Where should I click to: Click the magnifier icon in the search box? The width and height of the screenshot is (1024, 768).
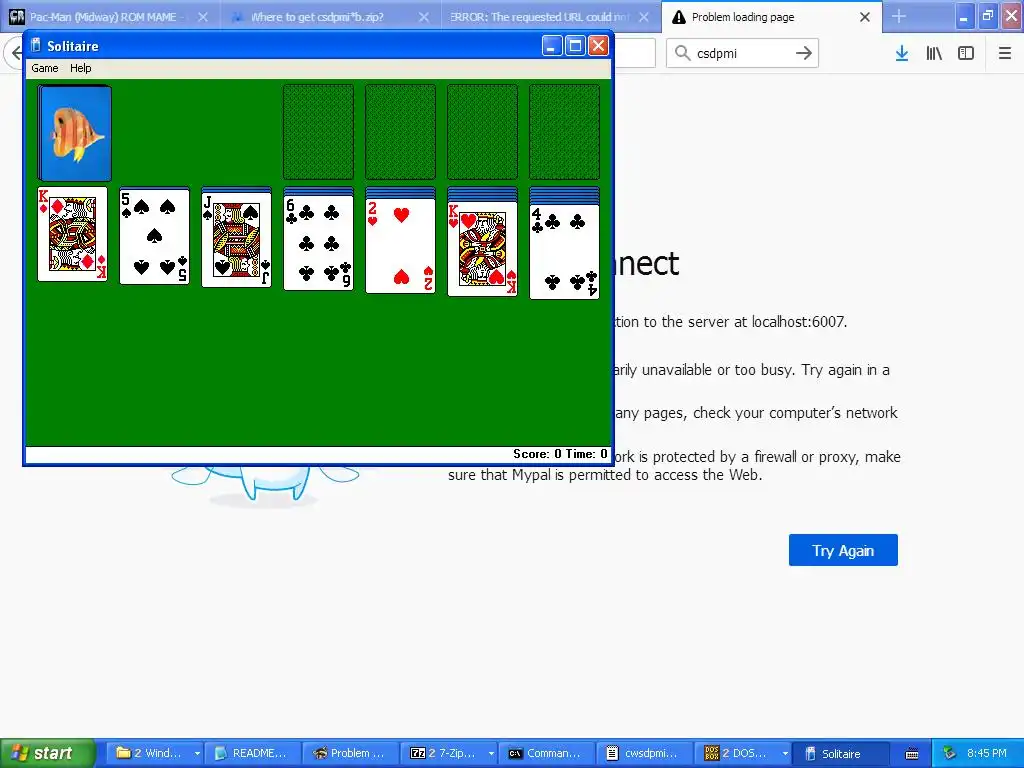[682, 53]
